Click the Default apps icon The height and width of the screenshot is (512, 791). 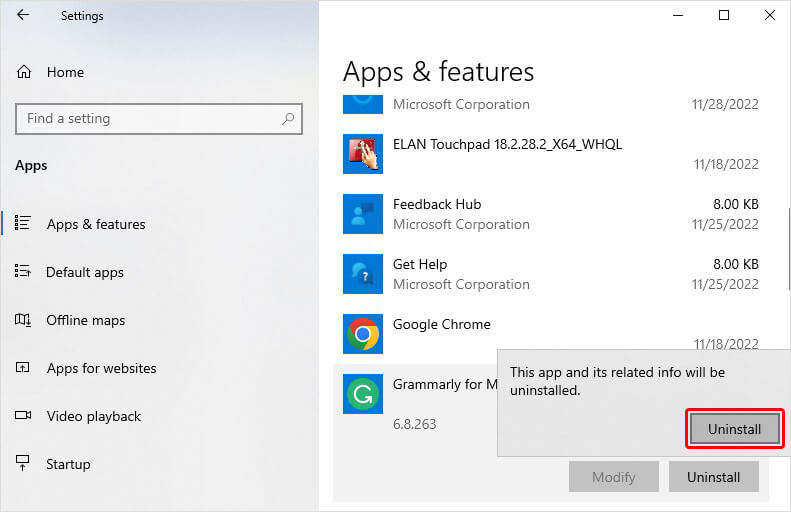(23, 271)
